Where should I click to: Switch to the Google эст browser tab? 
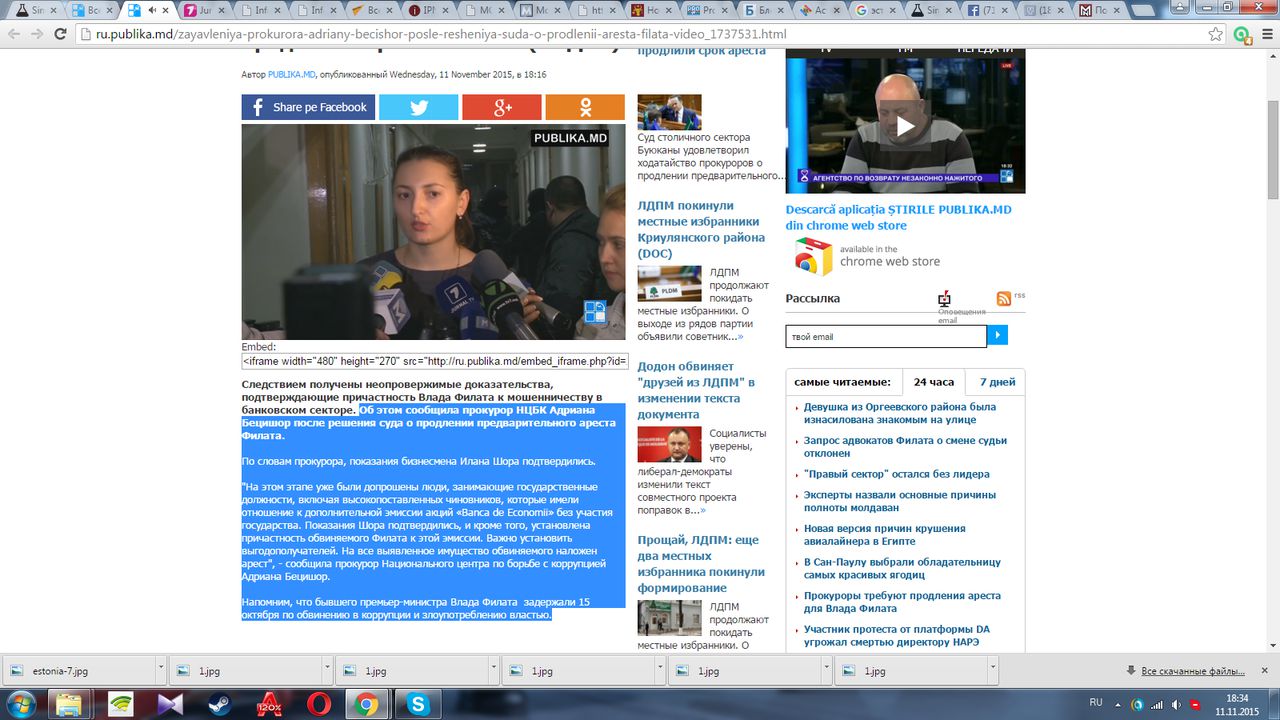[x=876, y=11]
